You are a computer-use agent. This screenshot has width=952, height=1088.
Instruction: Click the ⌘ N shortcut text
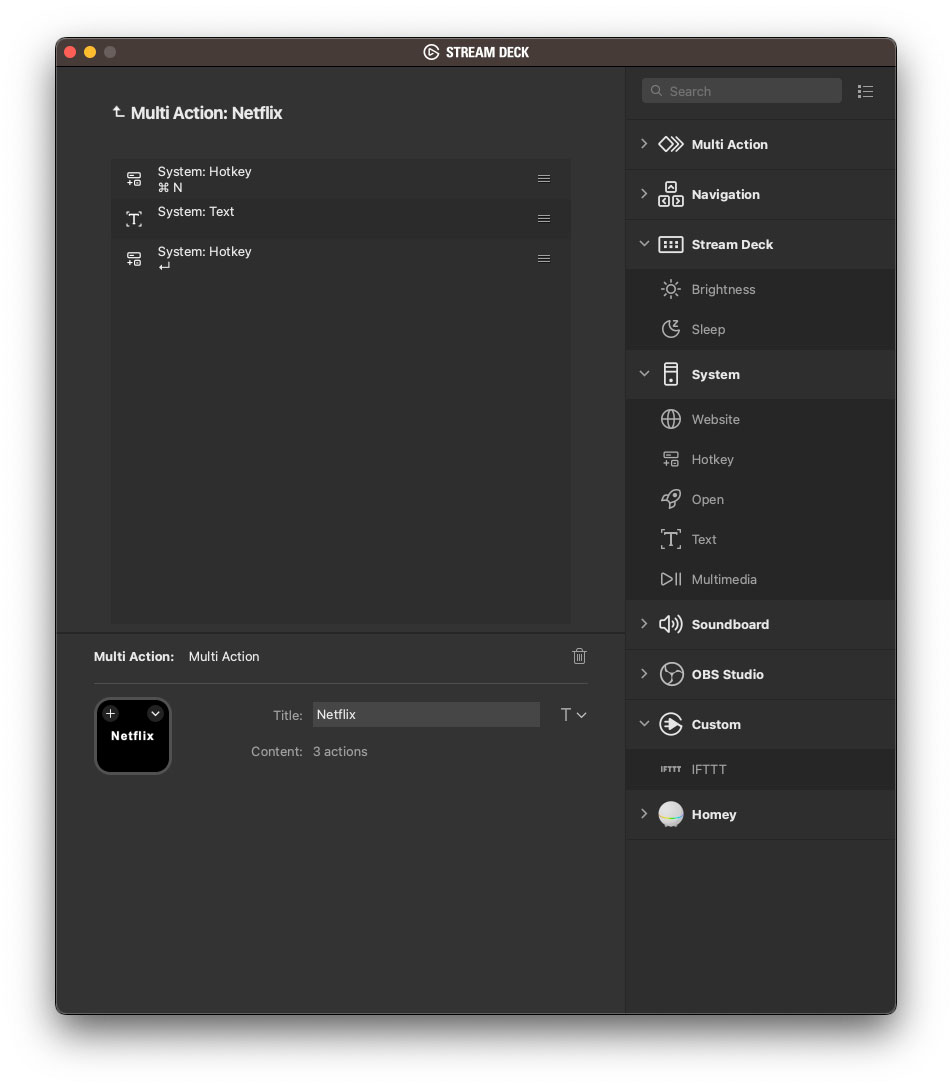(170, 187)
